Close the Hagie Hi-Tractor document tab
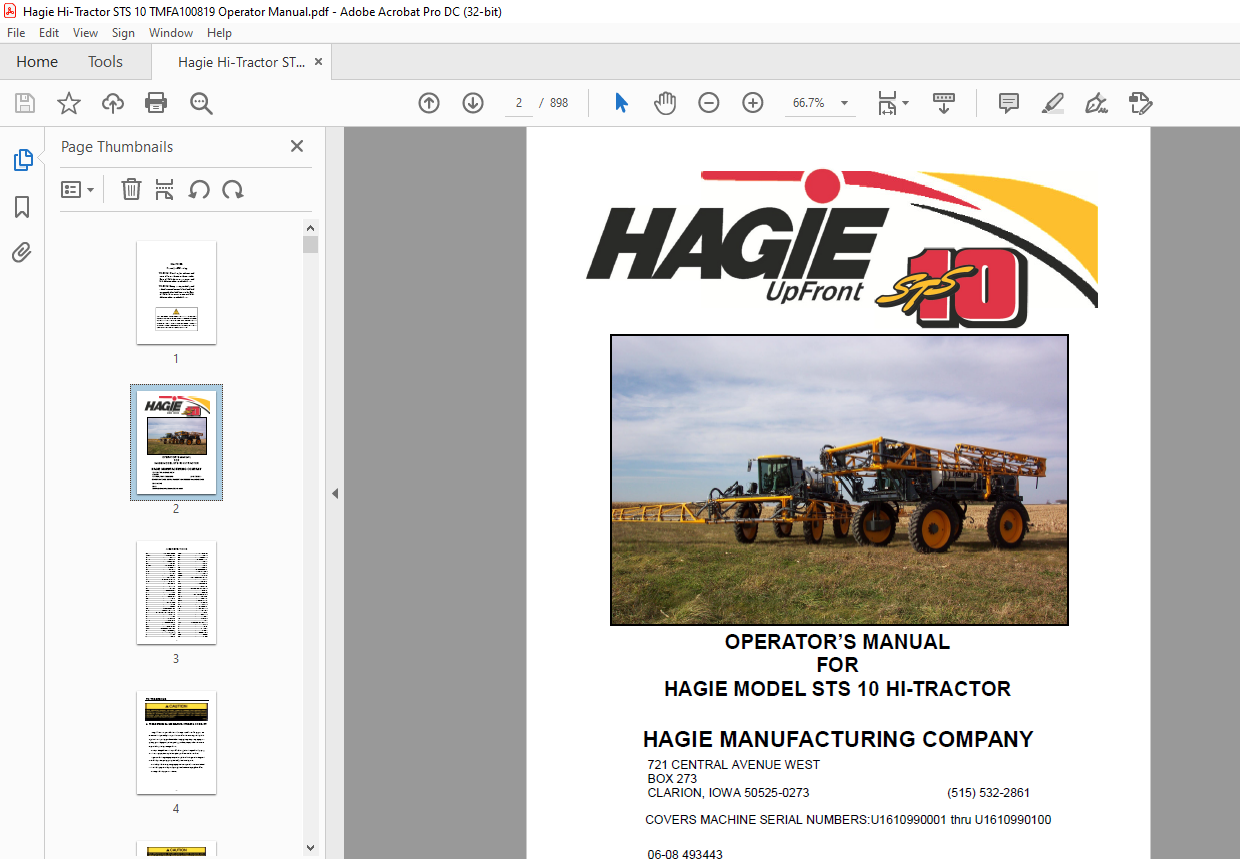Image resolution: width=1240 pixels, height=859 pixels. click(318, 62)
